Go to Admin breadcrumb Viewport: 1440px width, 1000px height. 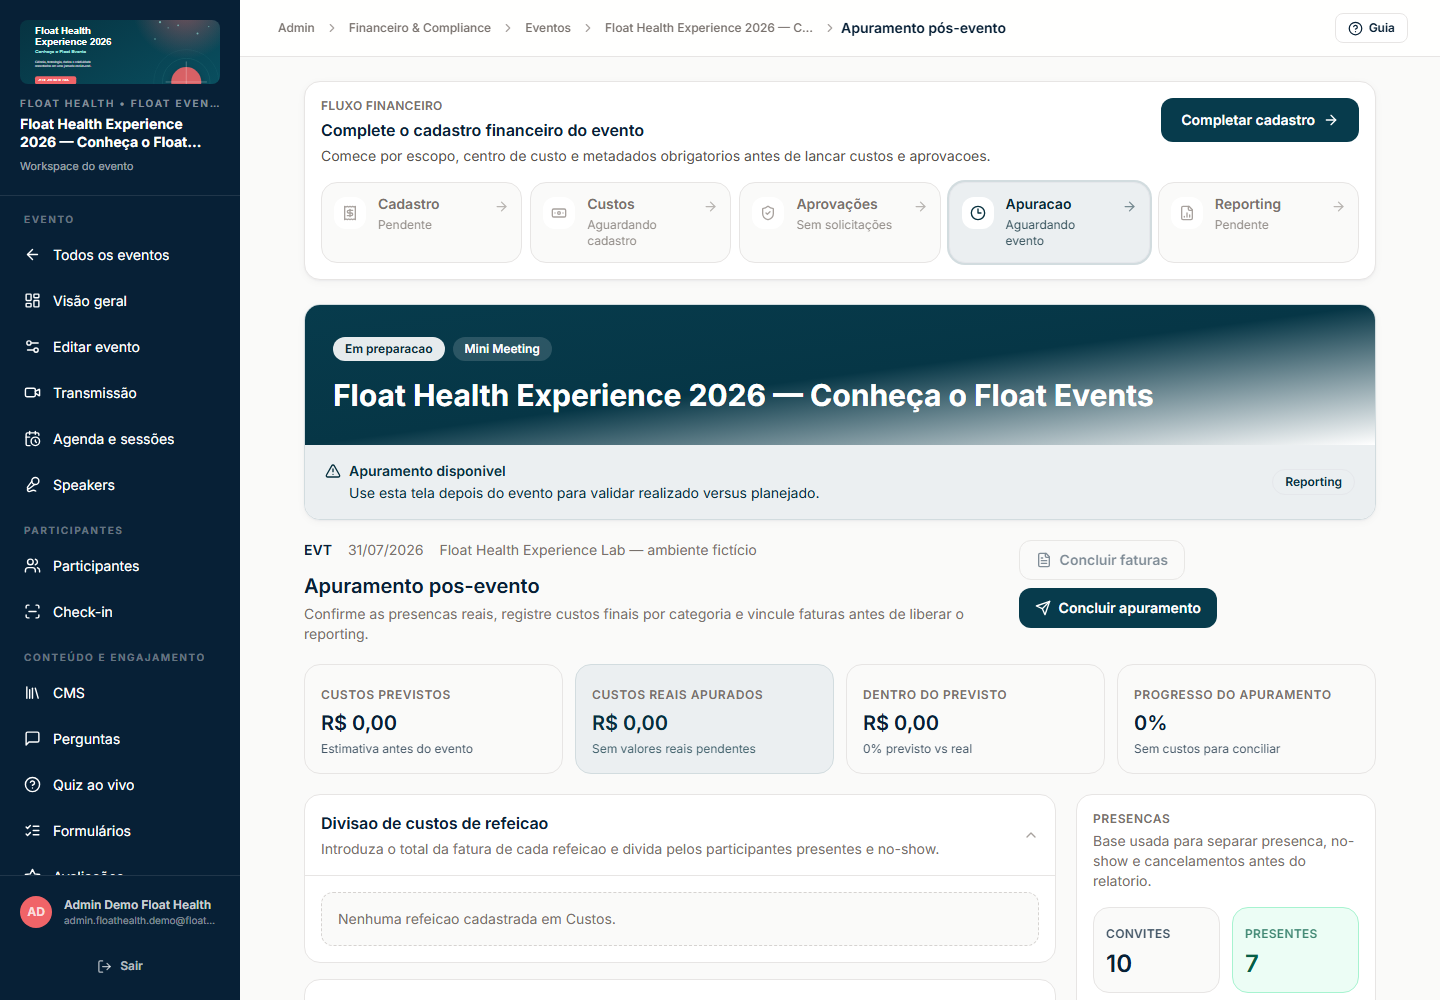(296, 28)
